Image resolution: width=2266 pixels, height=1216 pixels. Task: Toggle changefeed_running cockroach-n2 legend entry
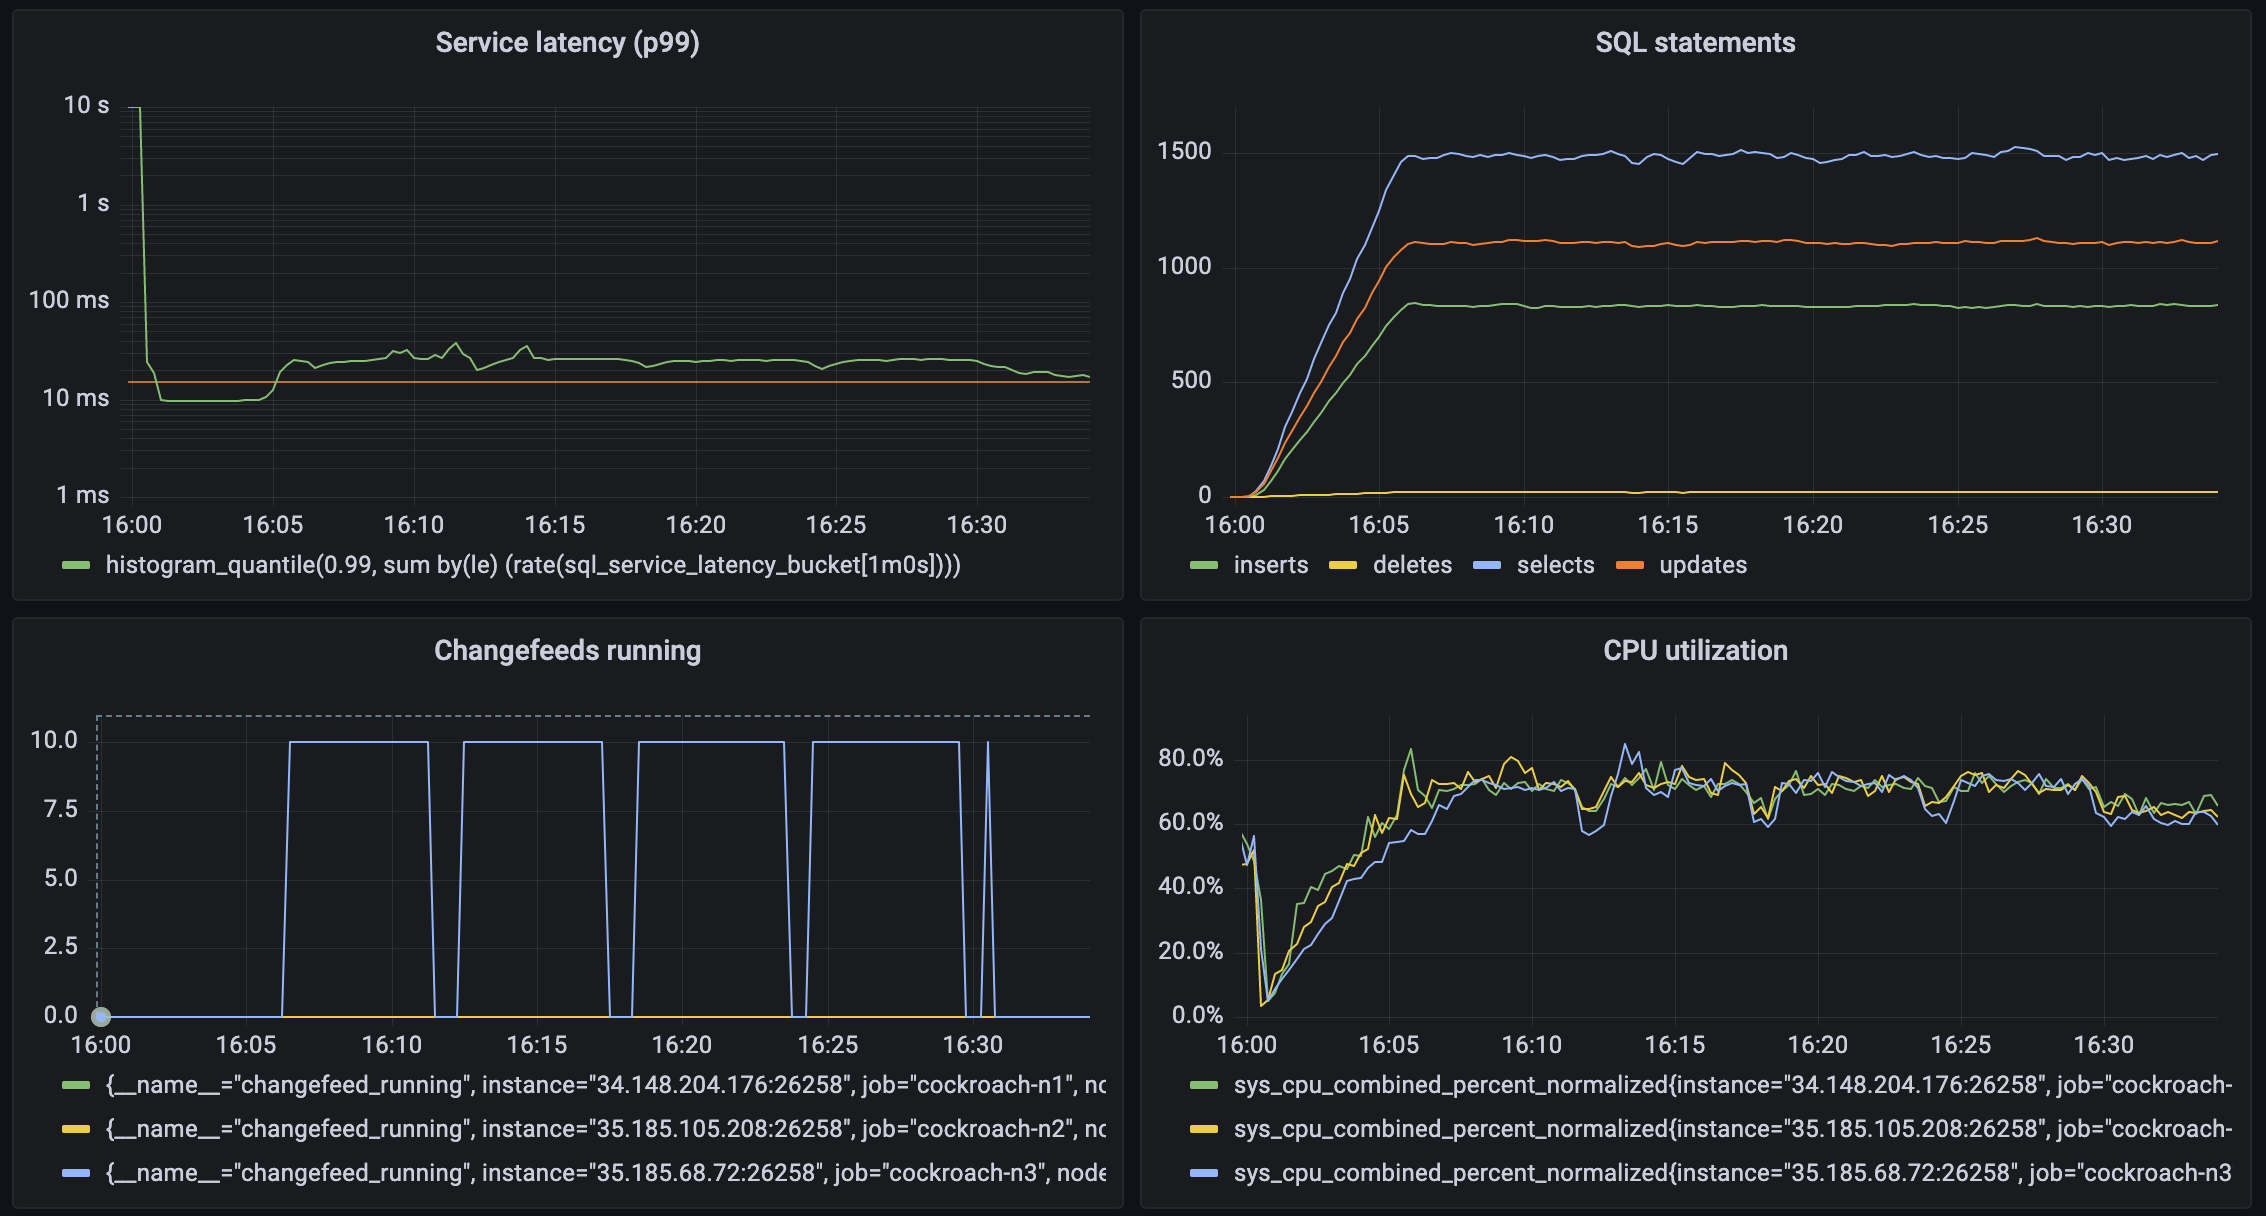click(606, 1129)
